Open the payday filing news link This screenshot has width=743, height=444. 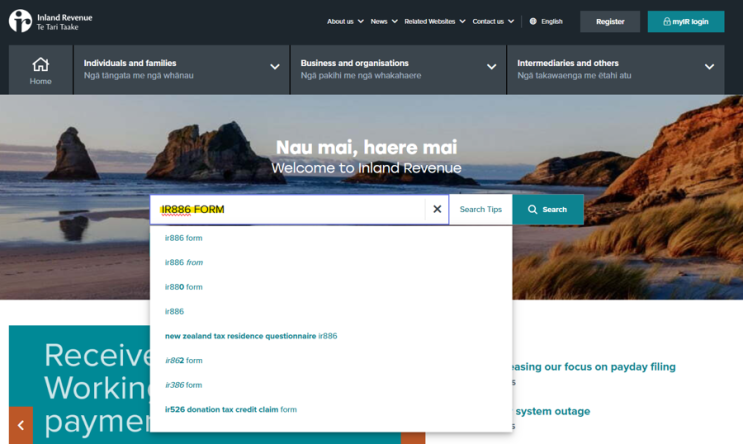(x=594, y=367)
